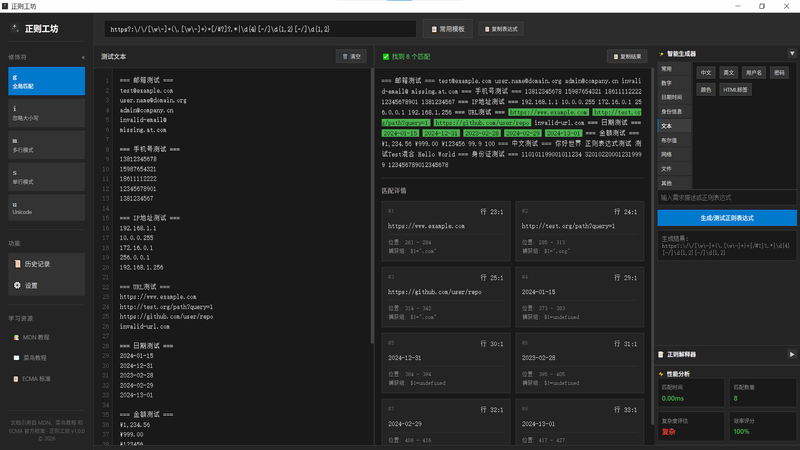Click 生成/测试正则表达式 button
The height and width of the screenshot is (450, 800).
coord(727,218)
